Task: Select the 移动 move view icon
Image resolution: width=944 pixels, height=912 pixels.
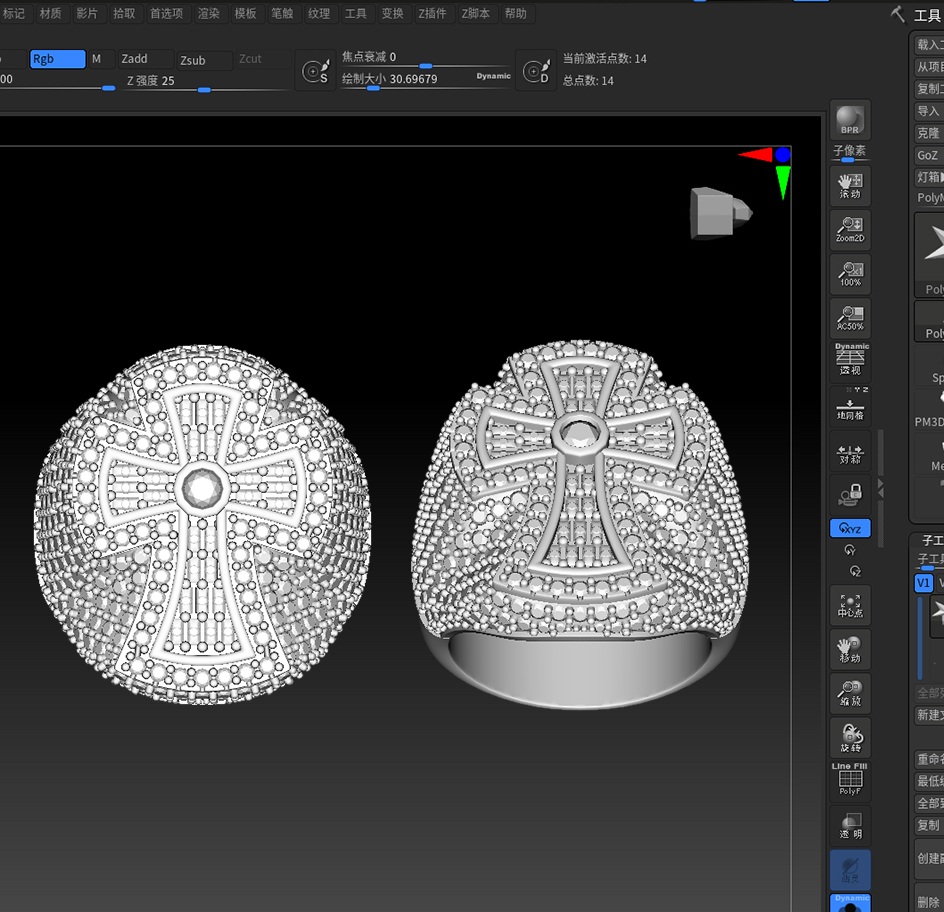Action: (x=850, y=649)
